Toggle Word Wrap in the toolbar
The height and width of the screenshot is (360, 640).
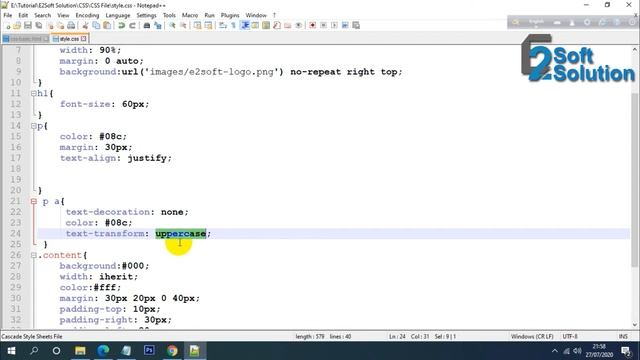(x=222, y=25)
